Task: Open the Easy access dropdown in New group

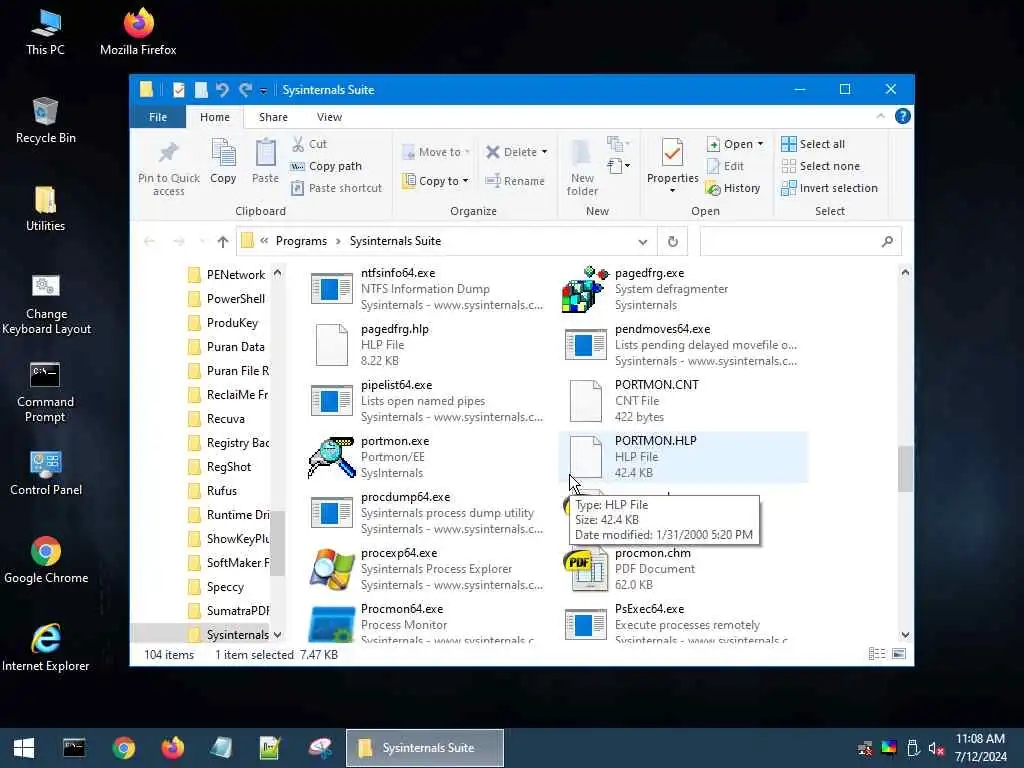Action: 618,166
